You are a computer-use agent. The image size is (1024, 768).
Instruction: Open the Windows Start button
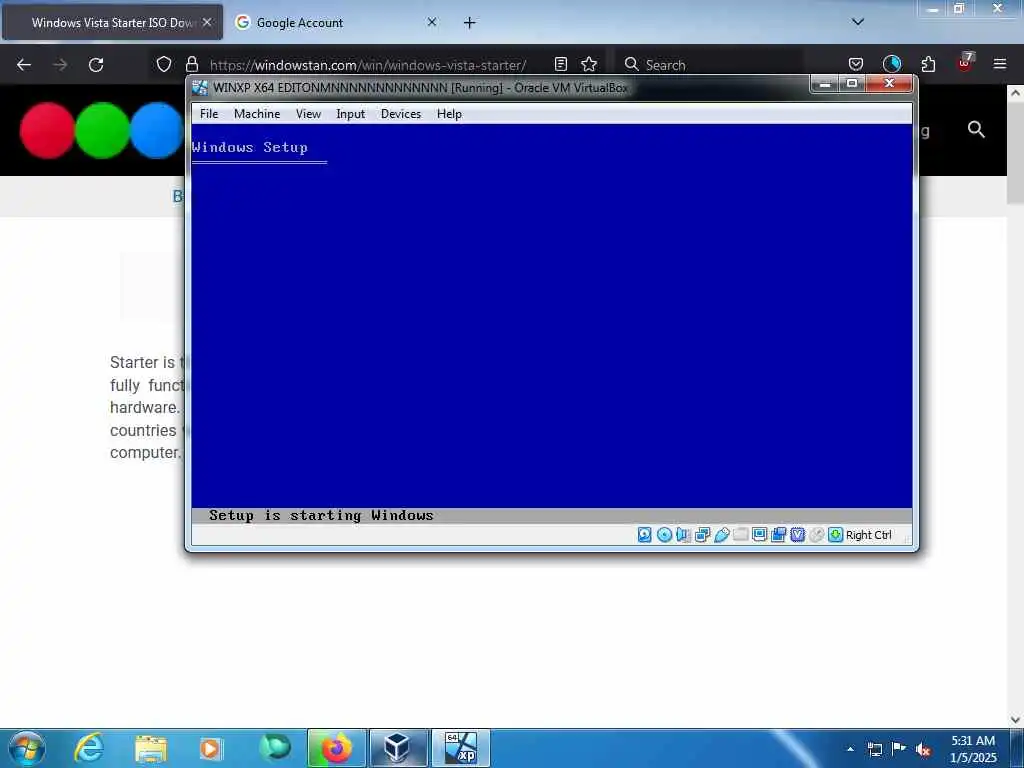[x=26, y=748]
